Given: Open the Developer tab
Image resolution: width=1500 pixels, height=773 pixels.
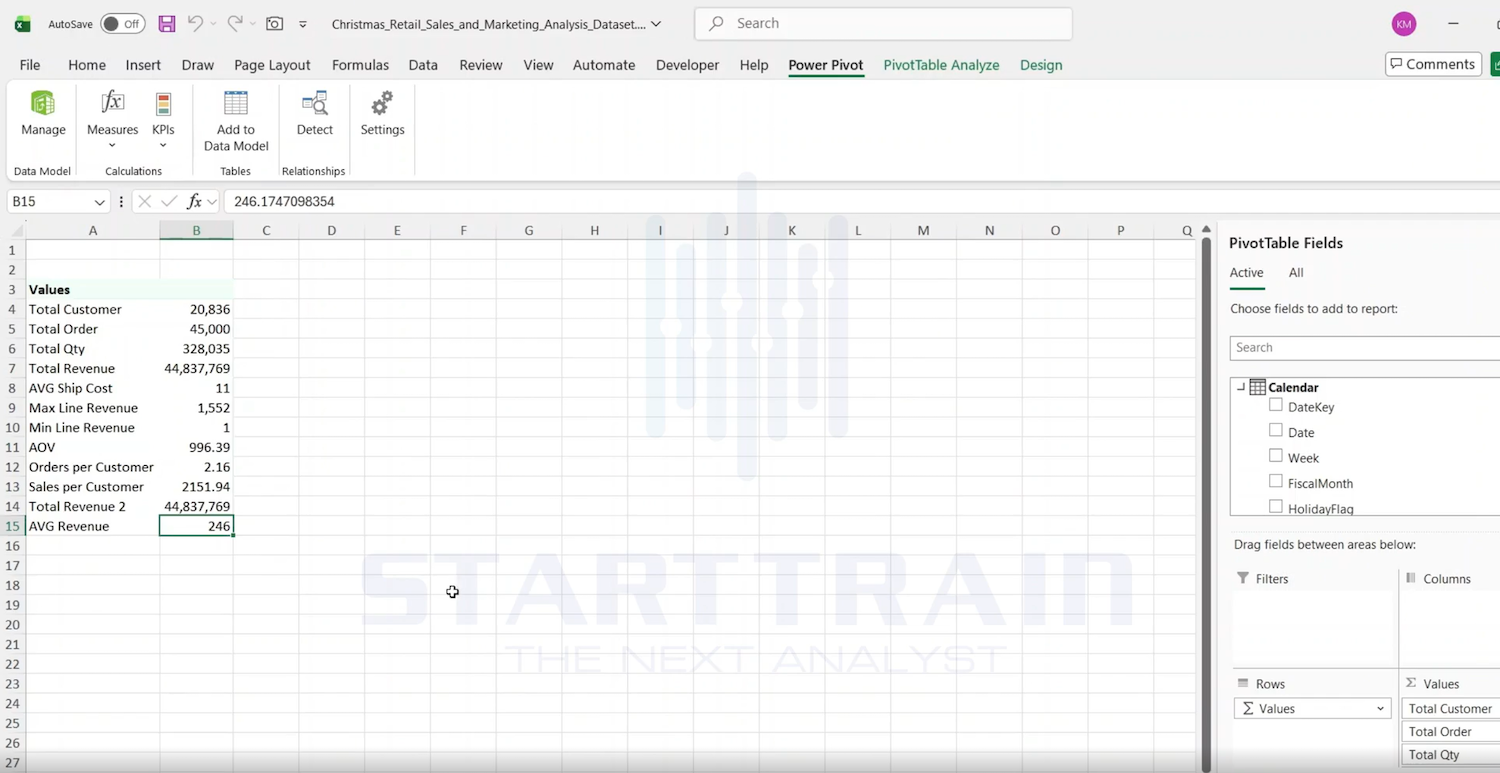Looking at the screenshot, I should 687,65.
